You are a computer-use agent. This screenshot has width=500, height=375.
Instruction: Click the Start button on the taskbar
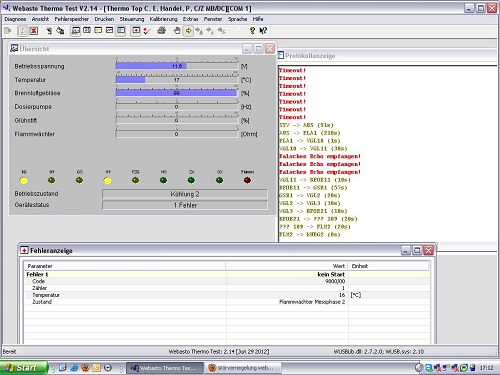coord(23,368)
